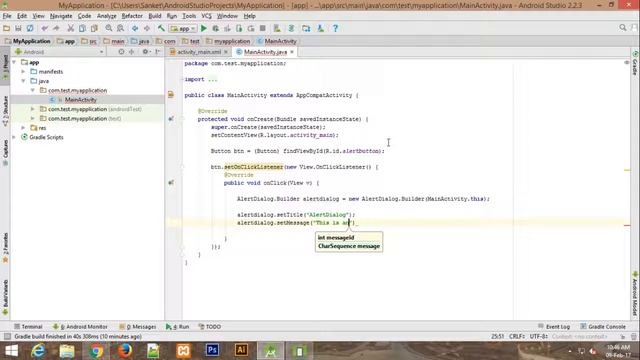Toggle the Structure side tool tab
The width and height of the screenshot is (640, 360).
coord(5,111)
